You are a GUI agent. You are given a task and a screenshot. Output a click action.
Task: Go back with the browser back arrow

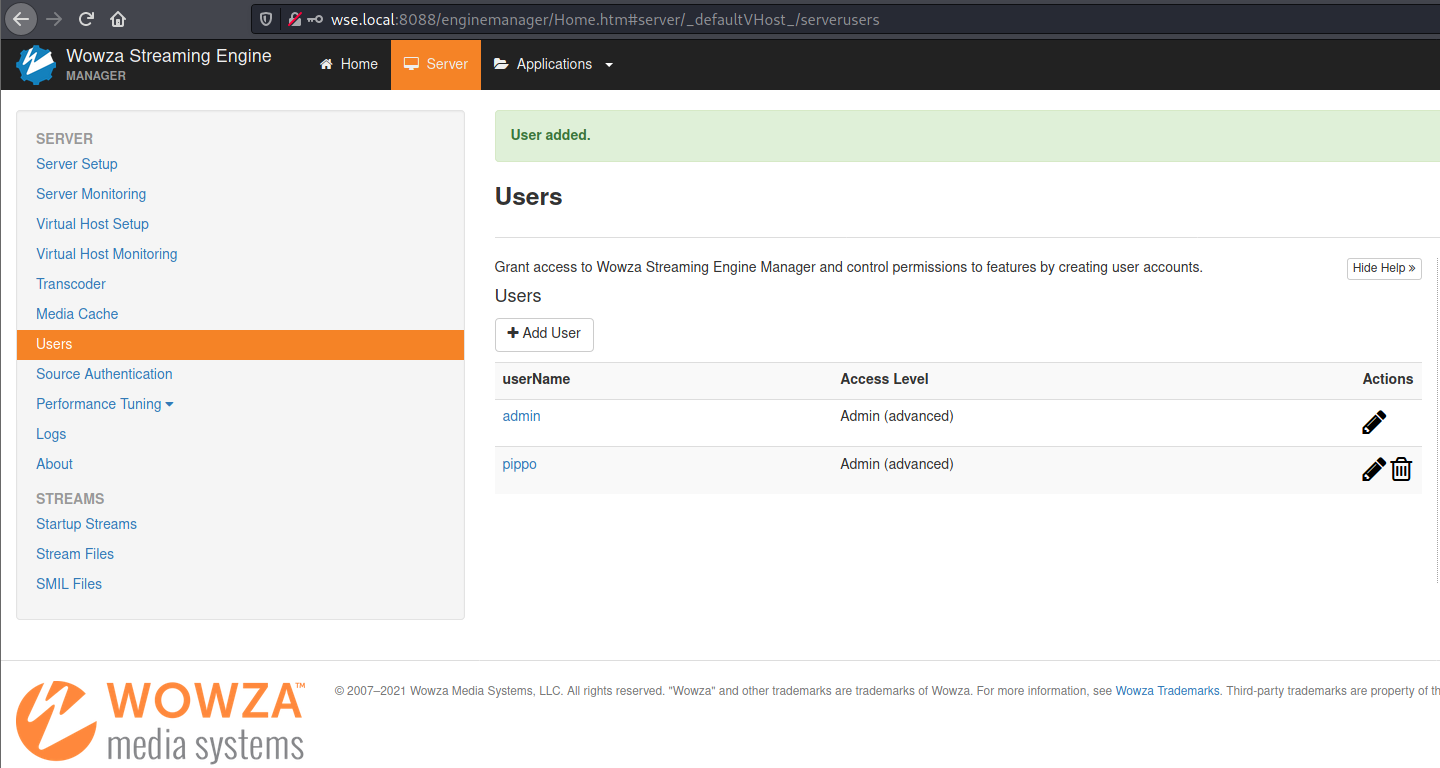pos(21,19)
